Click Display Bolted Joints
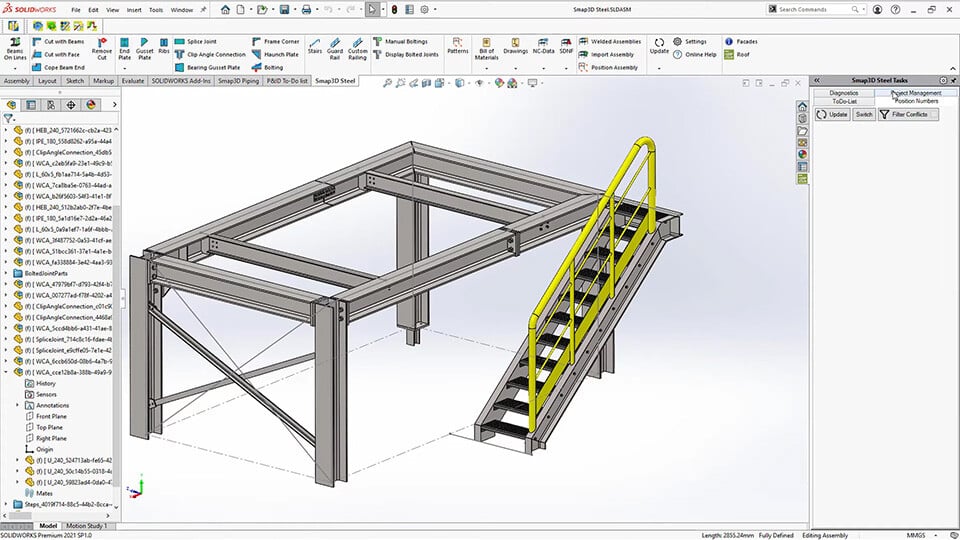 point(406,54)
